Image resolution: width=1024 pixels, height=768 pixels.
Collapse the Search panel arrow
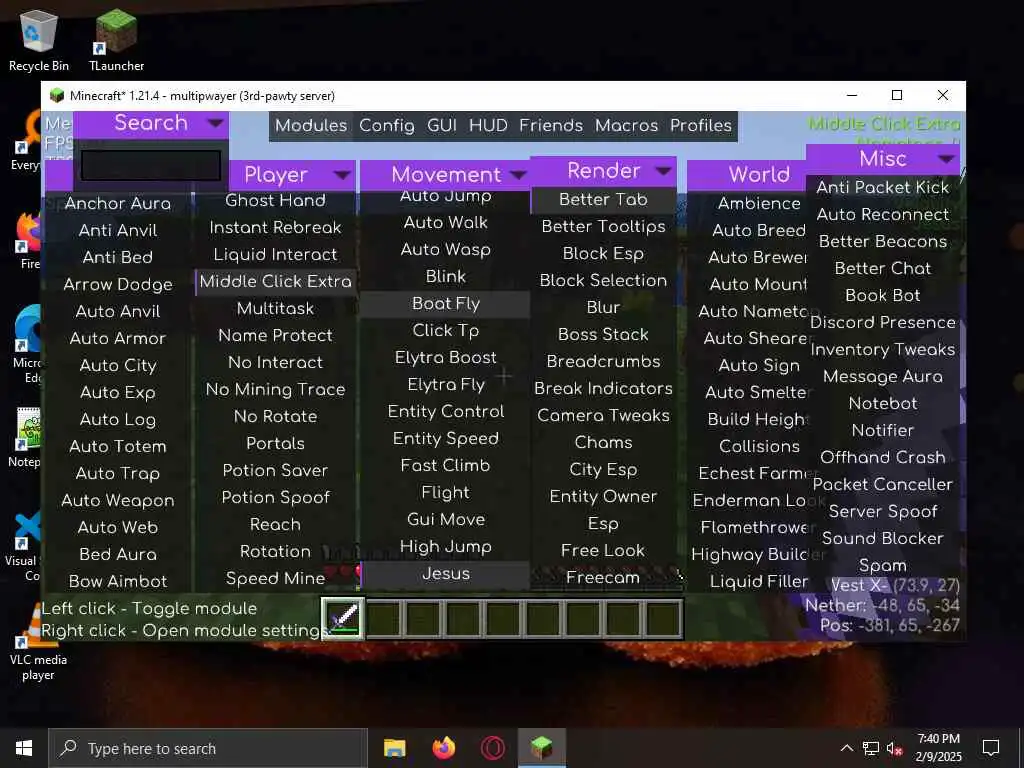pos(215,122)
